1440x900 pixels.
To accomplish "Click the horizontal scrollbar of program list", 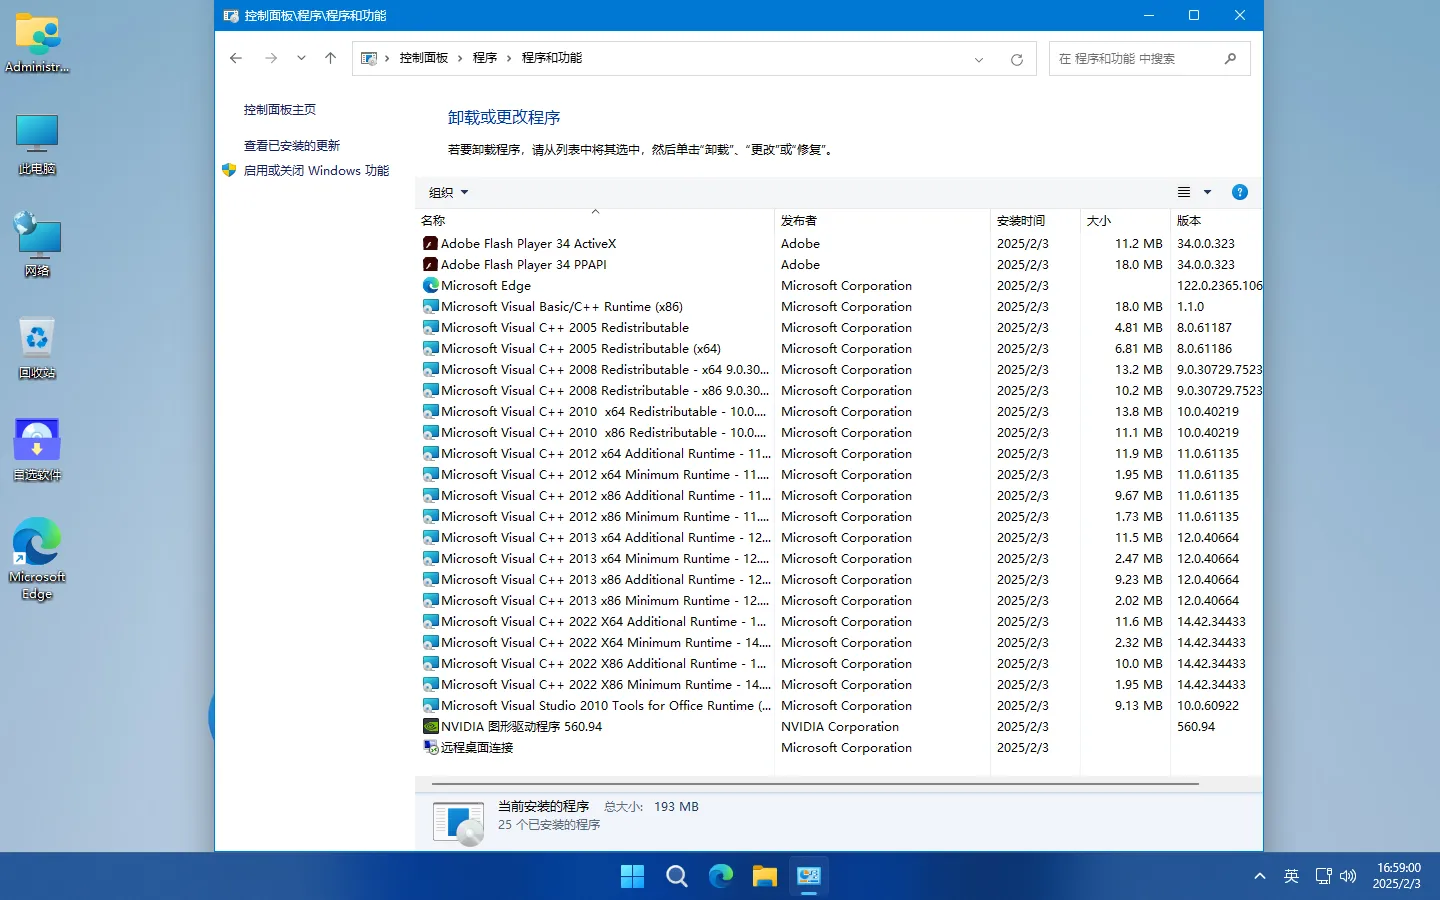I will 815,784.
